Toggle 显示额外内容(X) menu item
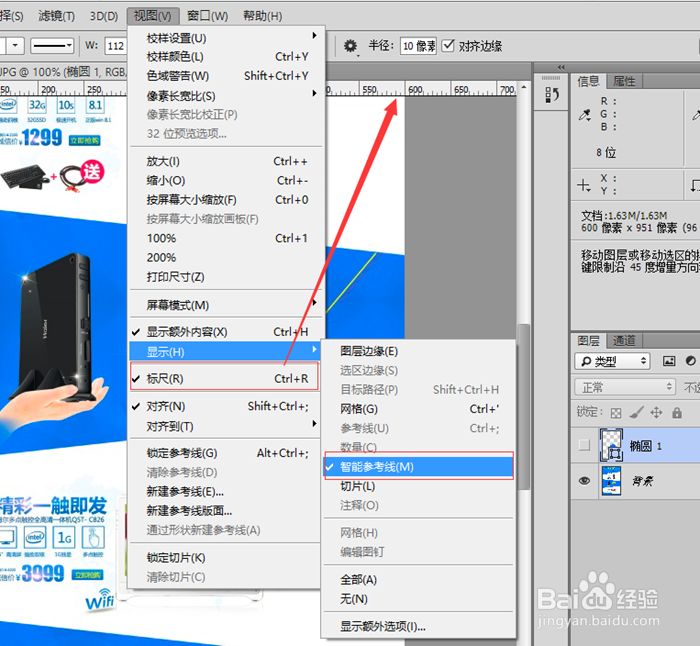Screen dimensions: 700x646 coord(224,332)
